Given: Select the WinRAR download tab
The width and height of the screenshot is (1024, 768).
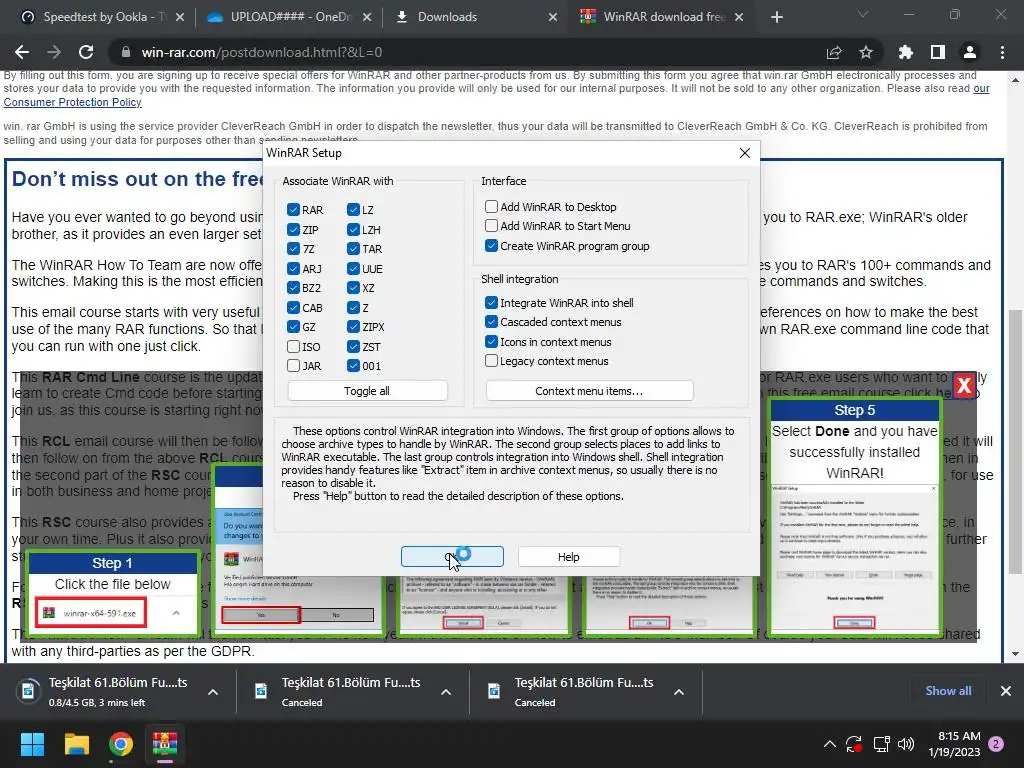Looking at the screenshot, I should pos(664,17).
